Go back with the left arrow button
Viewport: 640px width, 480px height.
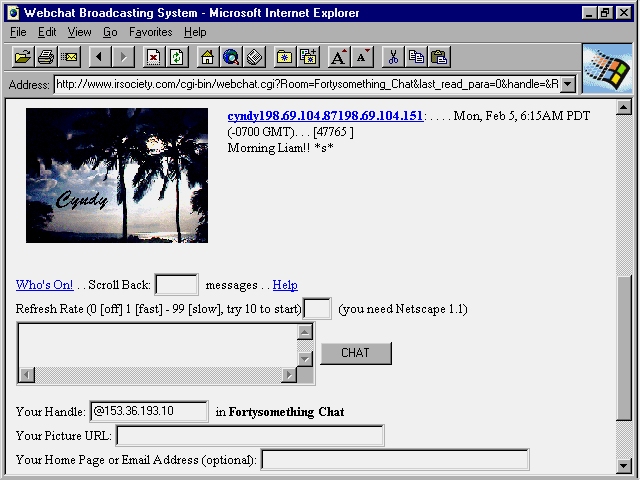(99, 56)
